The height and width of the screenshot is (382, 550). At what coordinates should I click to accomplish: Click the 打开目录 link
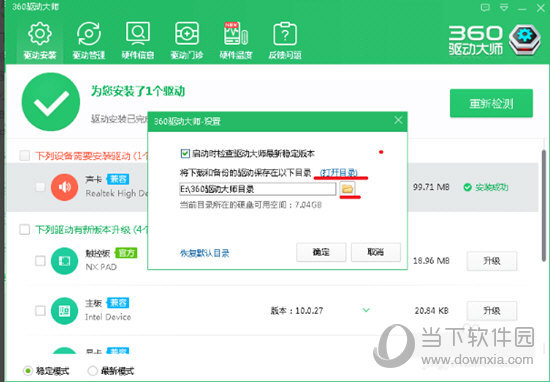[338, 173]
